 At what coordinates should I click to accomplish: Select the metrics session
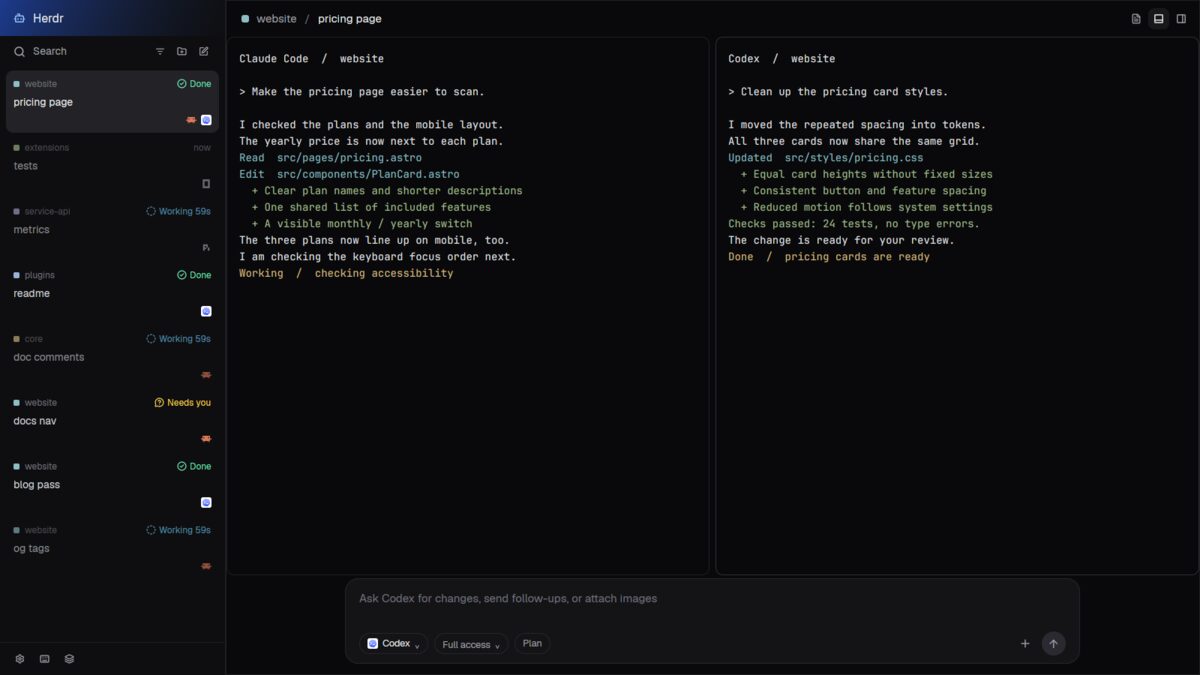(112, 230)
